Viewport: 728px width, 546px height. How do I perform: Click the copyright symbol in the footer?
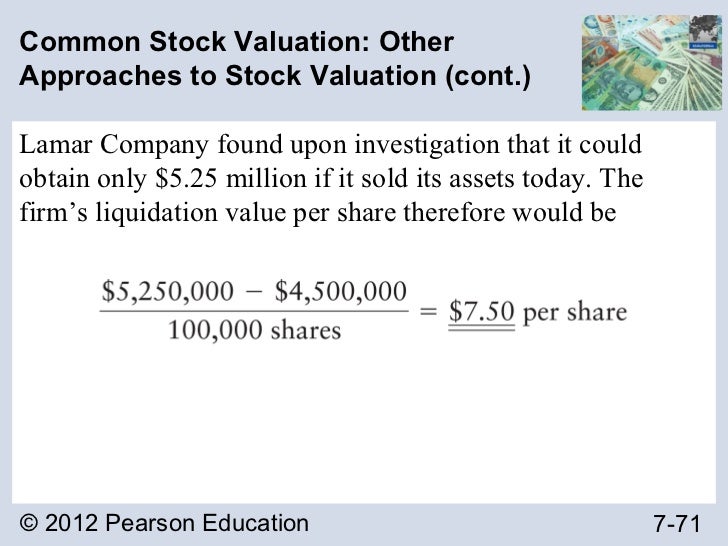coord(28,522)
